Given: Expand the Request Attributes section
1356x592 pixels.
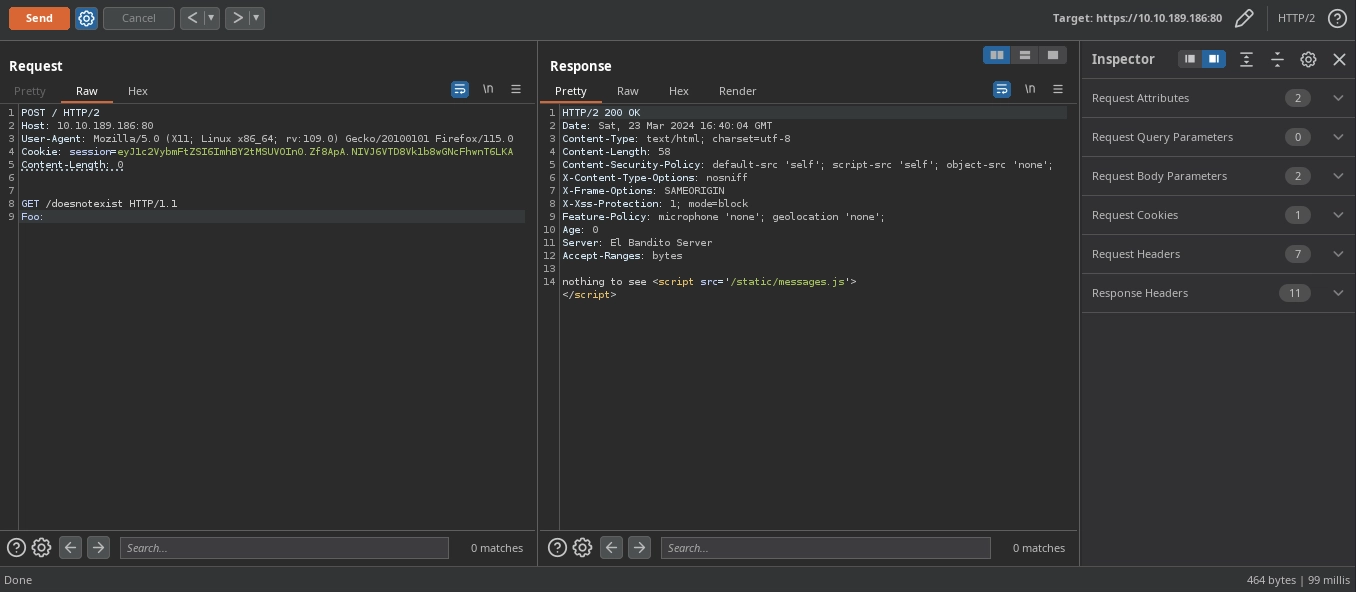Looking at the screenshot, I should tap(1338, 98).
